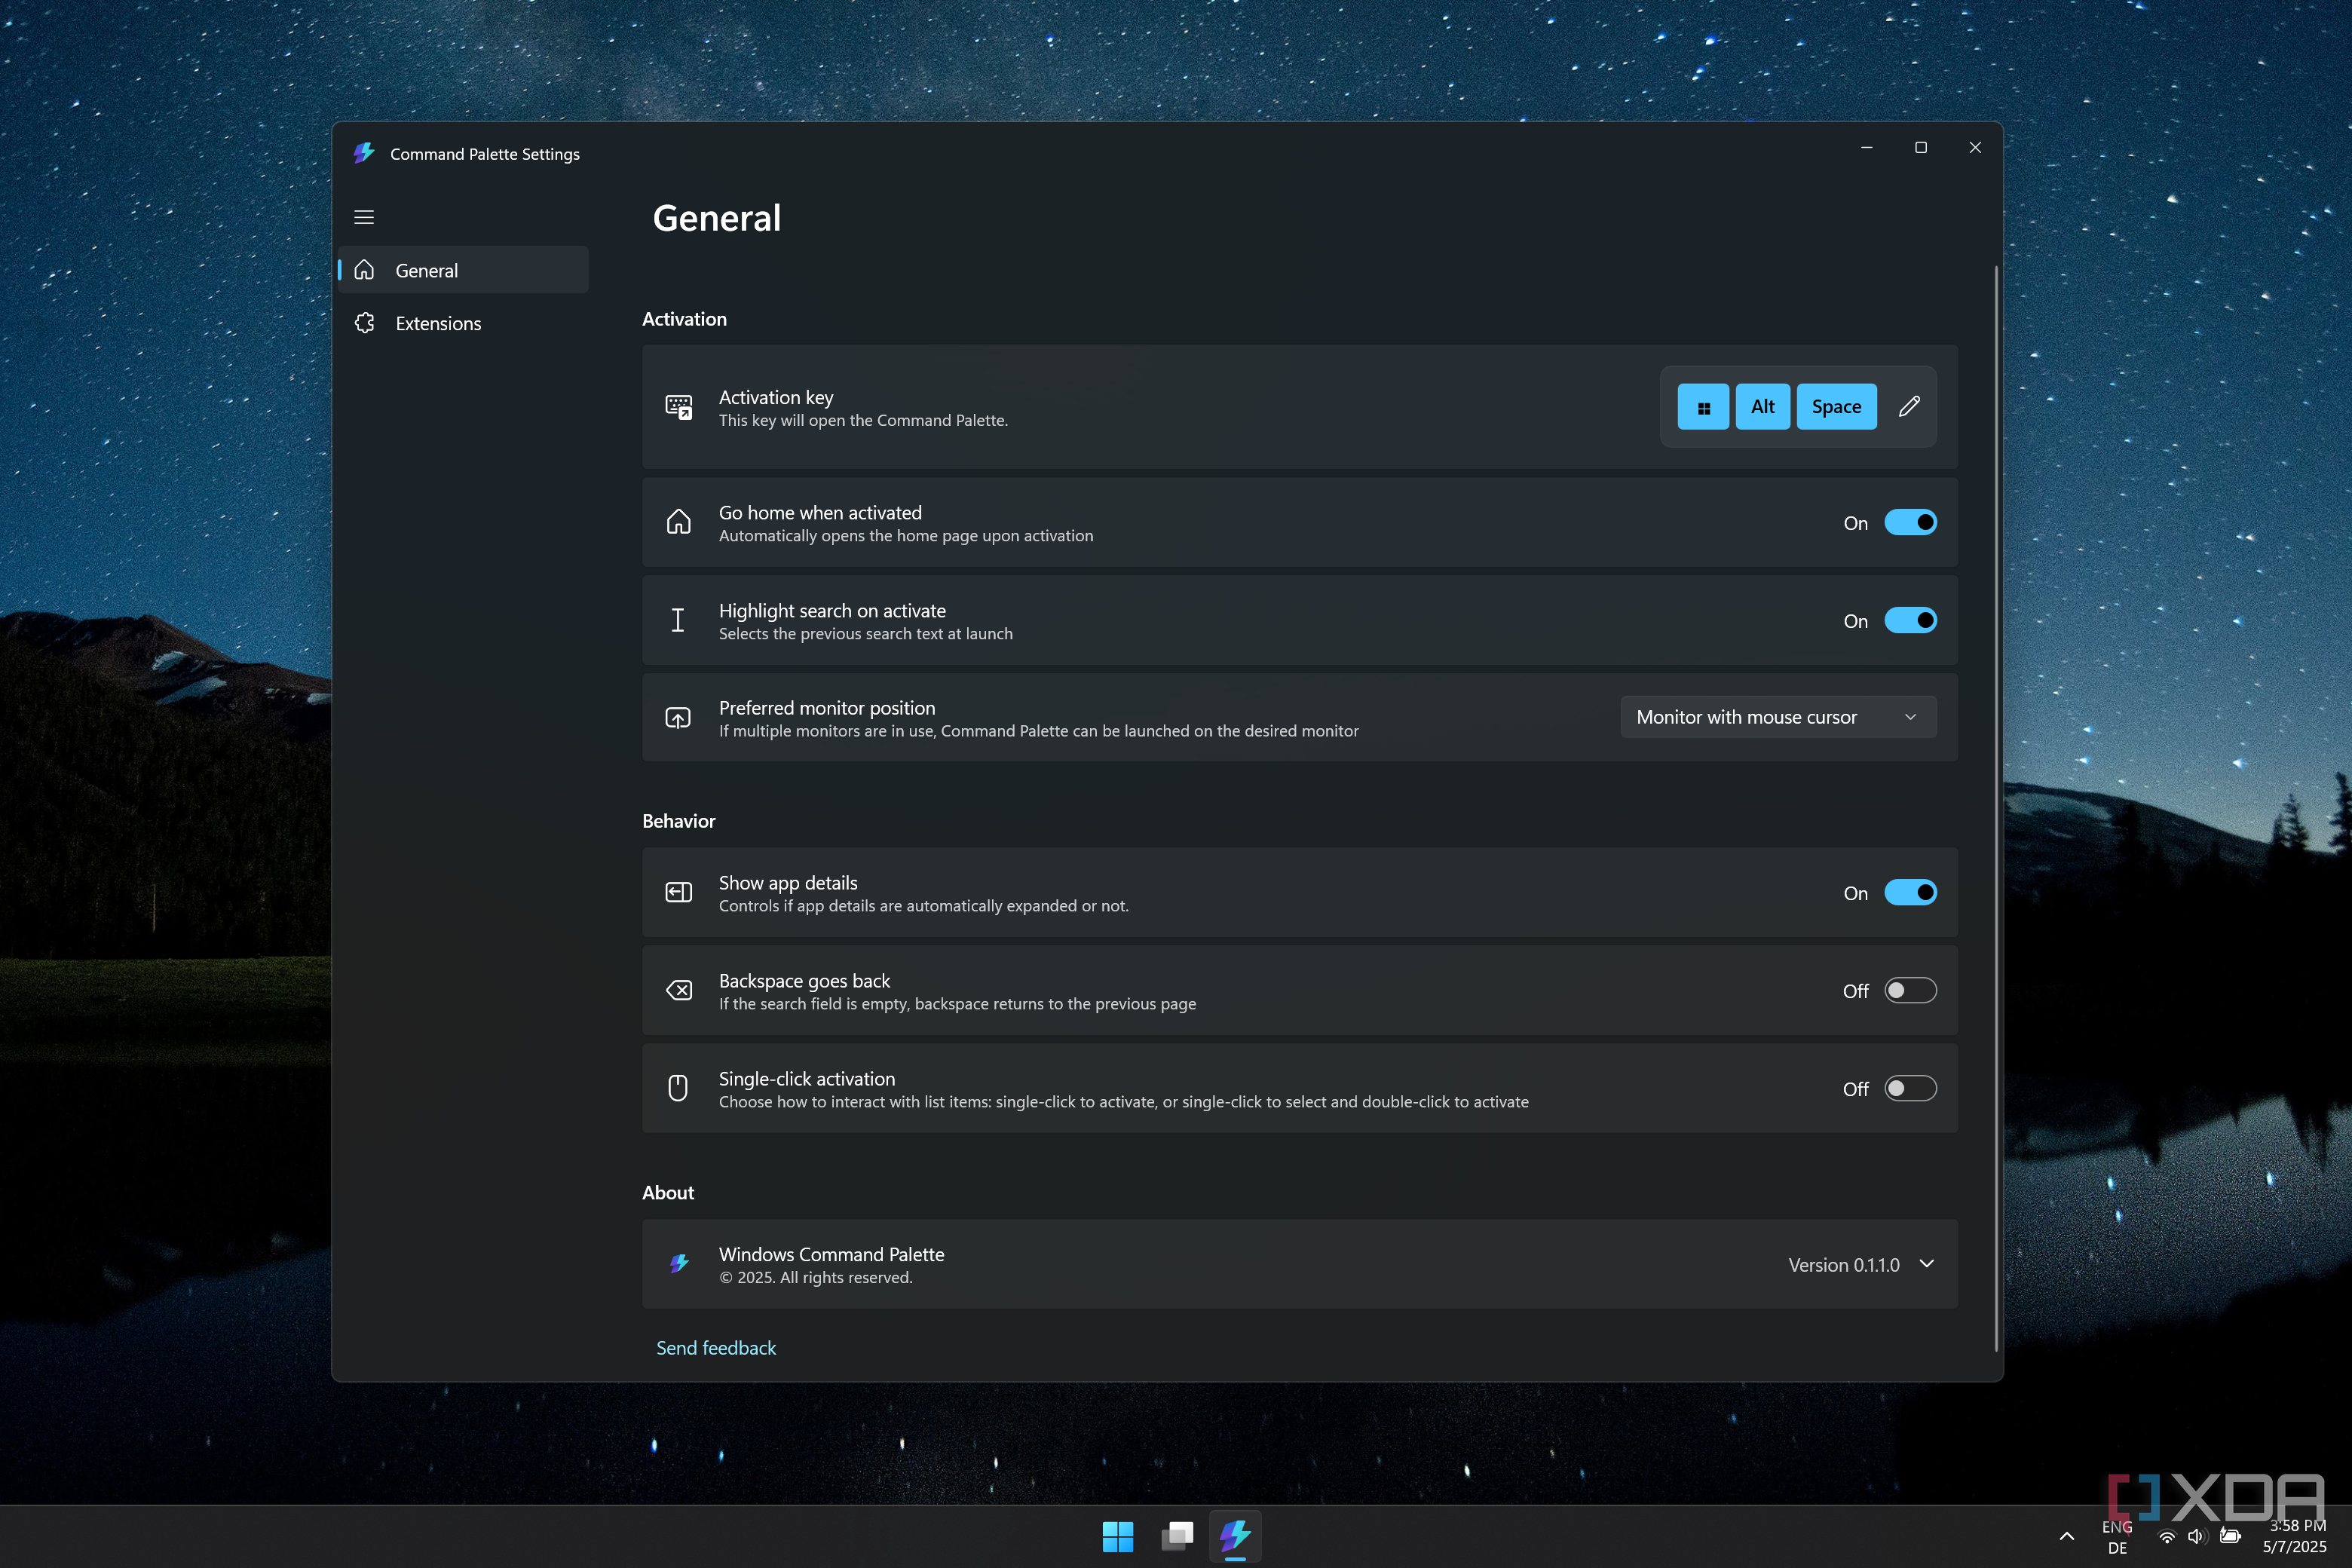Image resolution: width=2352 pixels, height=1568 pixels.
Task: Click the Show app details panel icon
Action: [x=678, y=892]
